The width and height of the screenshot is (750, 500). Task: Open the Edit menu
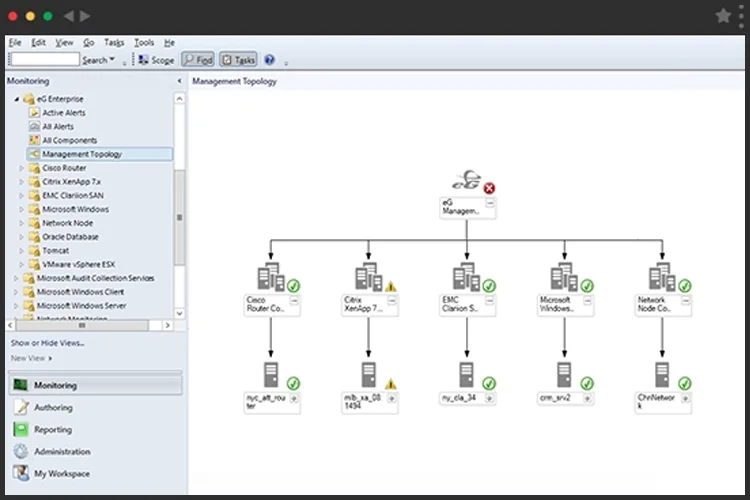point(38,43)
